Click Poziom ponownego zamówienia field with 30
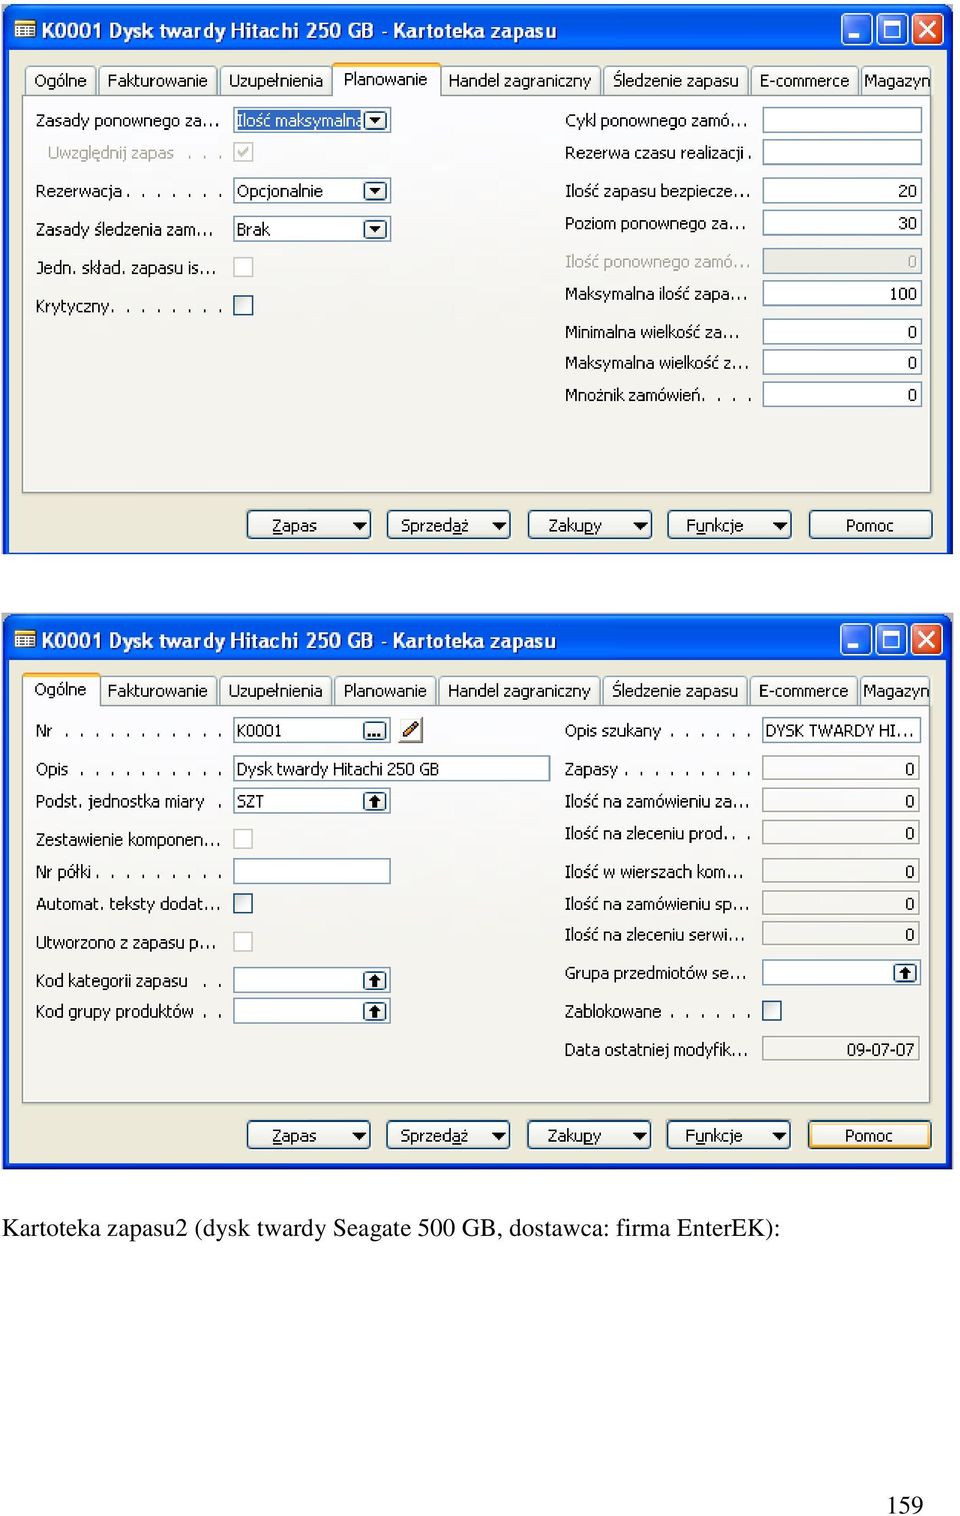Screen dimensions: 960x1516 click(842, 223)
